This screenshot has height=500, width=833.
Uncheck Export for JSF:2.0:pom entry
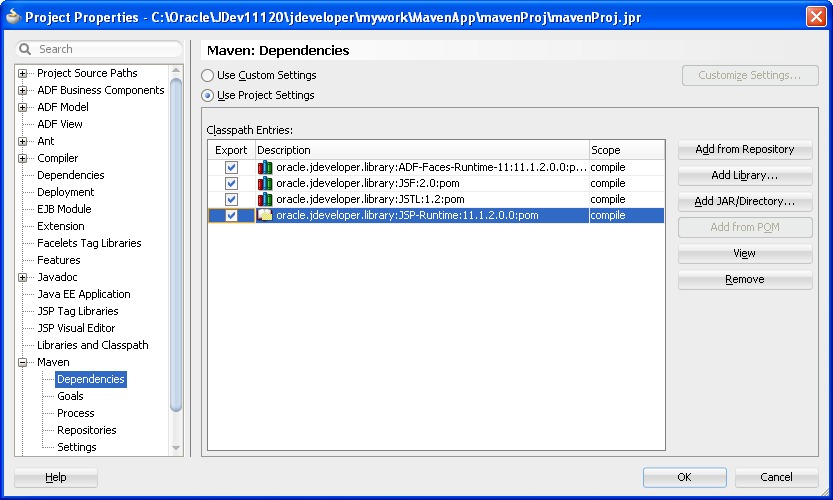click(231, 183)
